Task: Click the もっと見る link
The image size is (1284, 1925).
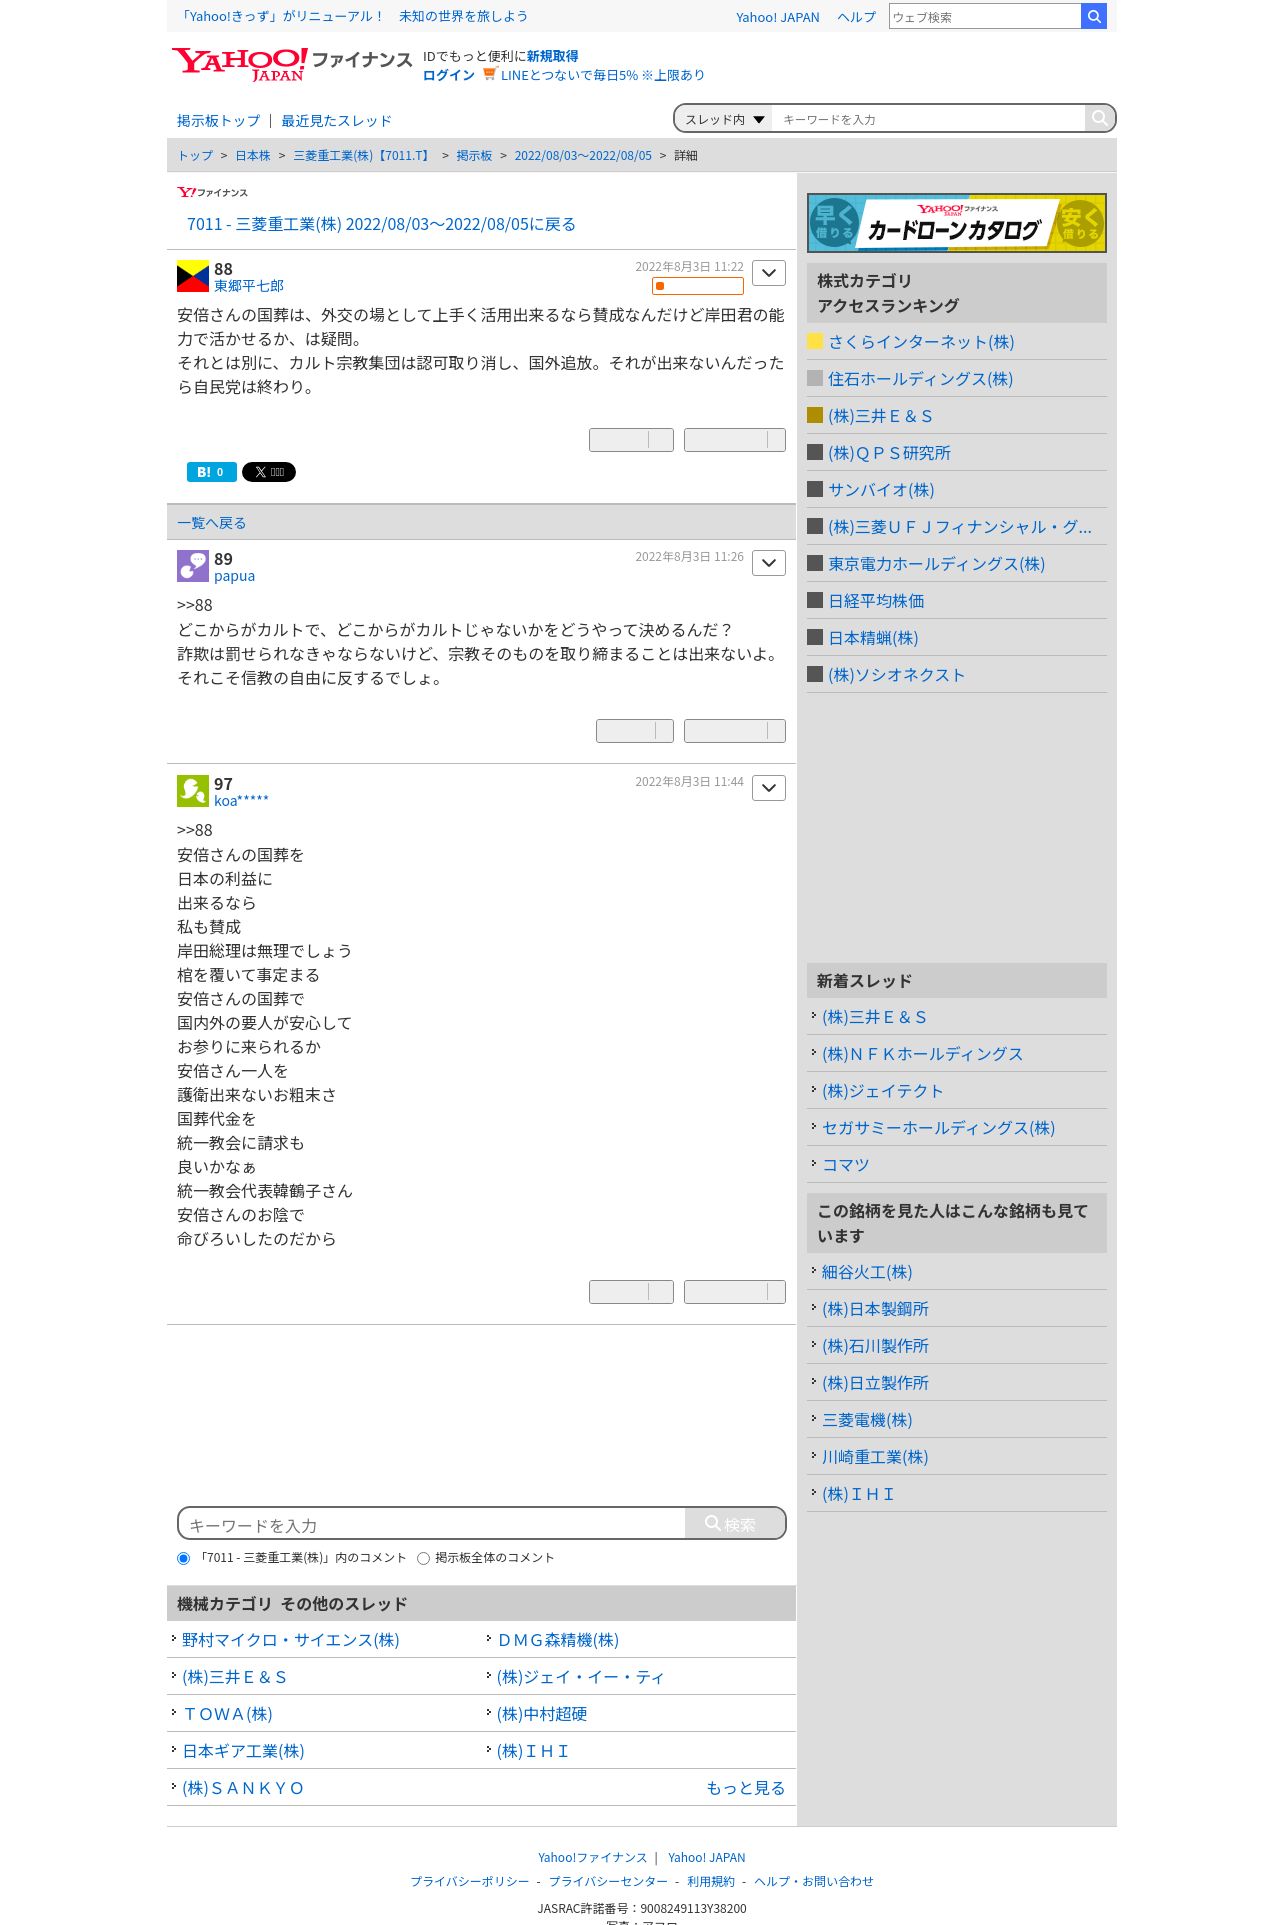Action: click(745, 1788)
